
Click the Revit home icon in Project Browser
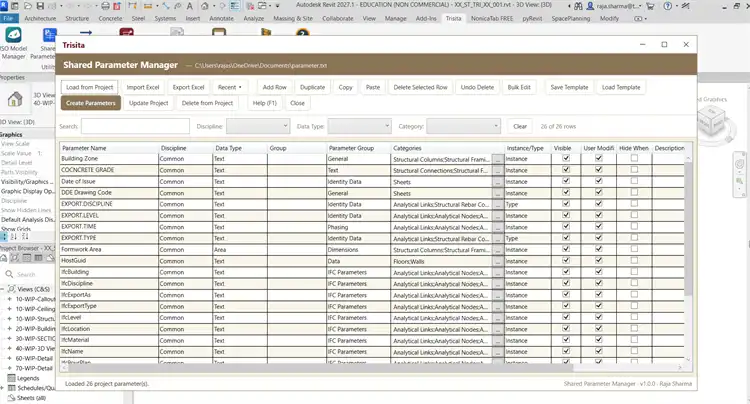coord(4,258)
